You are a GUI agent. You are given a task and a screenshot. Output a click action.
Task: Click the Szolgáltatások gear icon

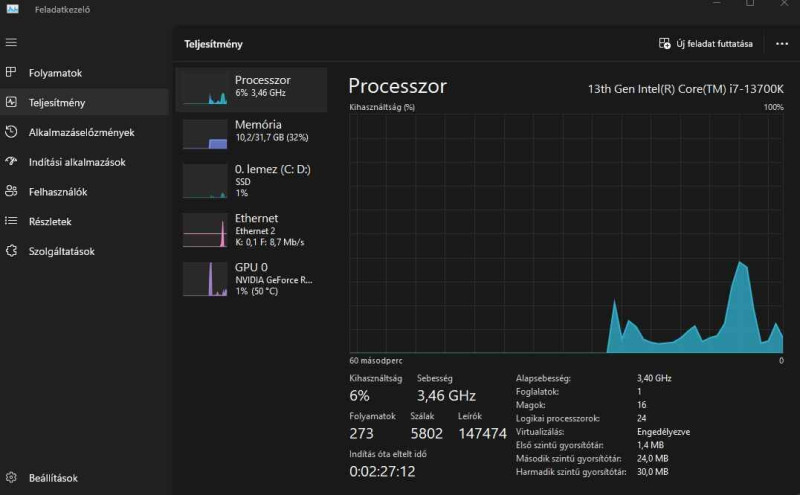point(11,251)
